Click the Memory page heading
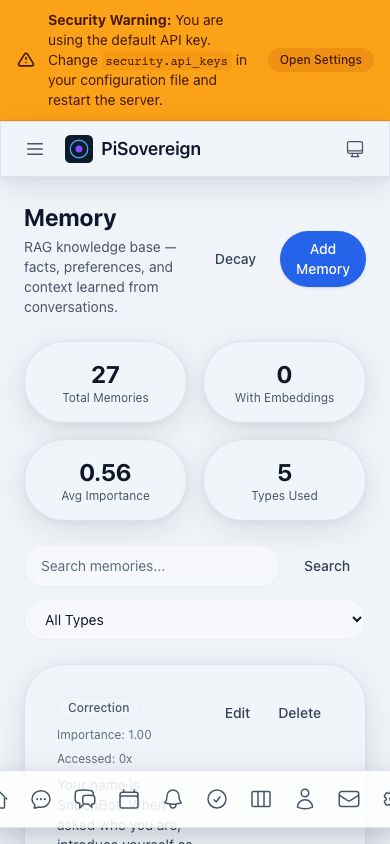 click(x=70, y=218)
